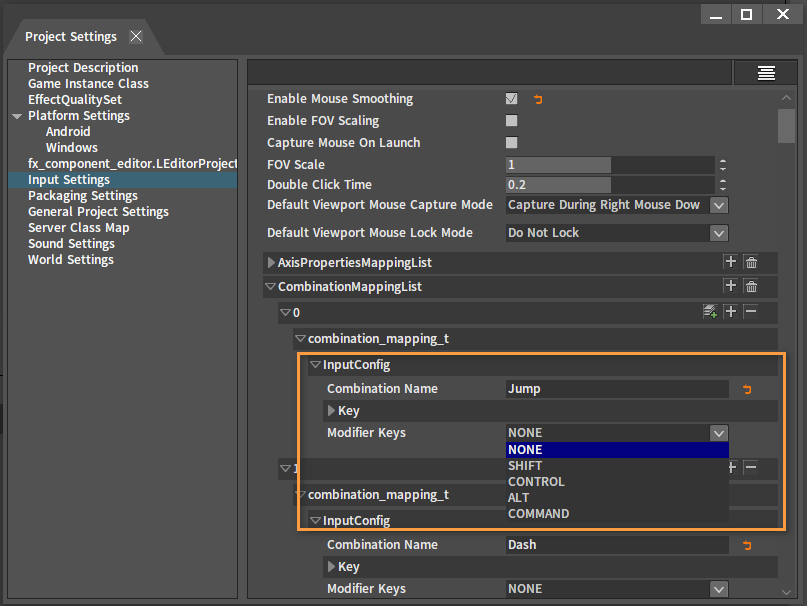Image resolution: width=807 pixels, height=606 pixels.
Task: Clear the AxisPropertiesMappingList with trash icon
Action: [751, 262]
